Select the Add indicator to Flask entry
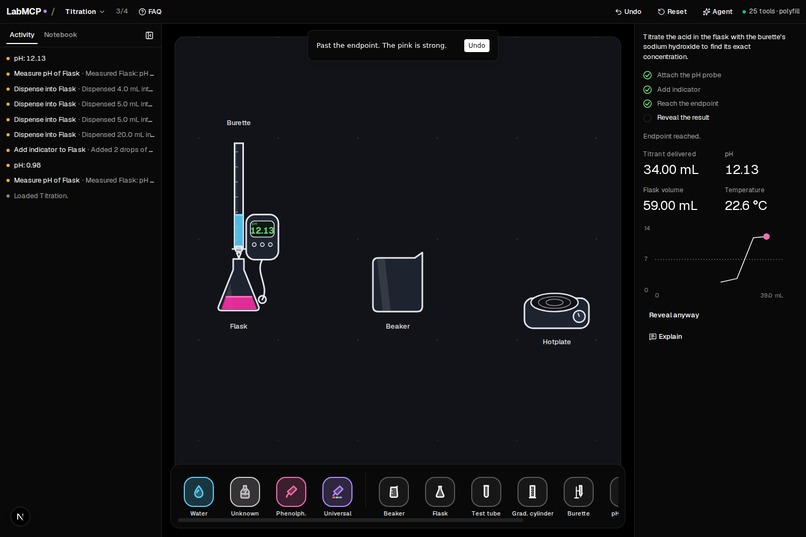The image size is (806, 537). point(80,150)
